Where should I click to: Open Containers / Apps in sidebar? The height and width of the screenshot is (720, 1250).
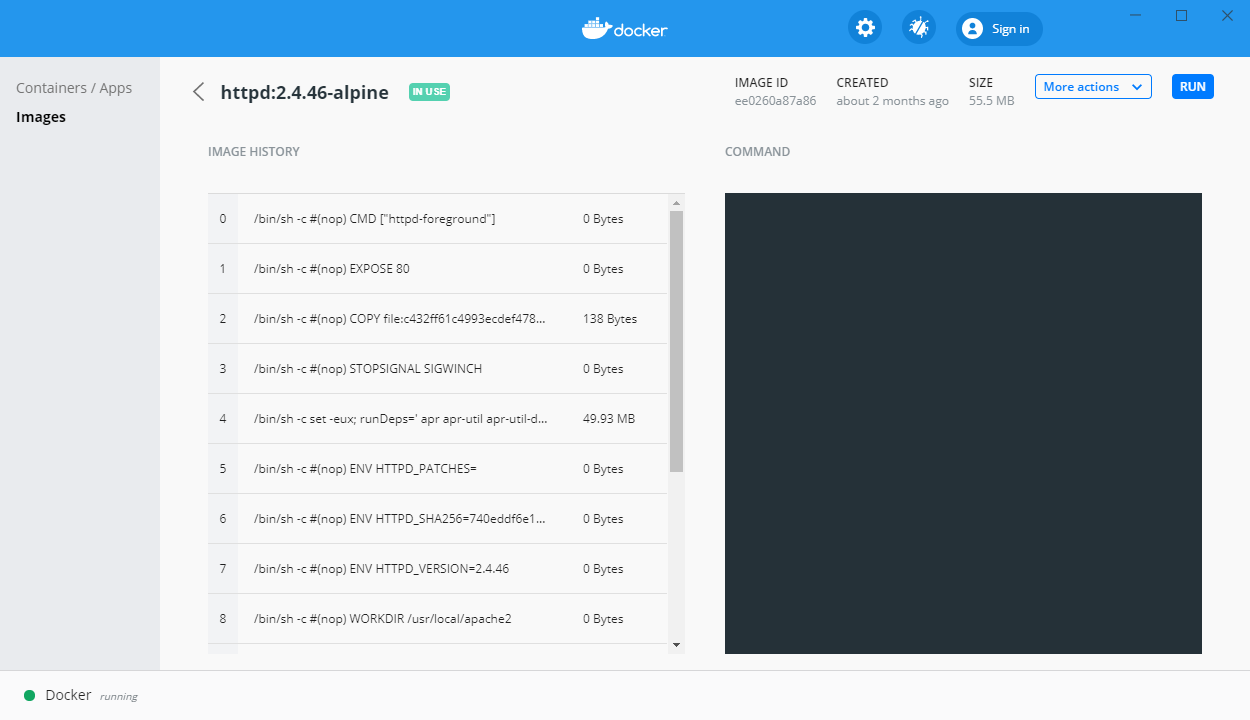(x=74, y=88)
